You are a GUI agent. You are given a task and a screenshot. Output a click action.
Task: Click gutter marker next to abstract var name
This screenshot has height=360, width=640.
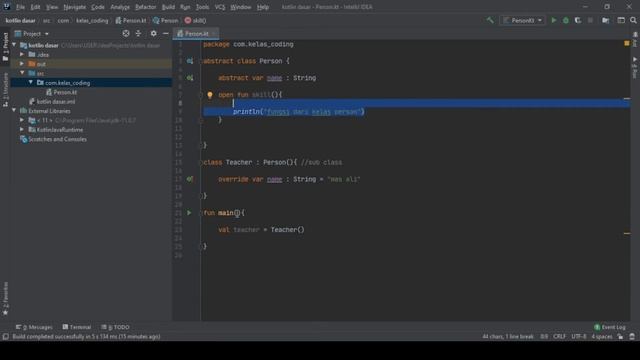[x=190, y=78]
